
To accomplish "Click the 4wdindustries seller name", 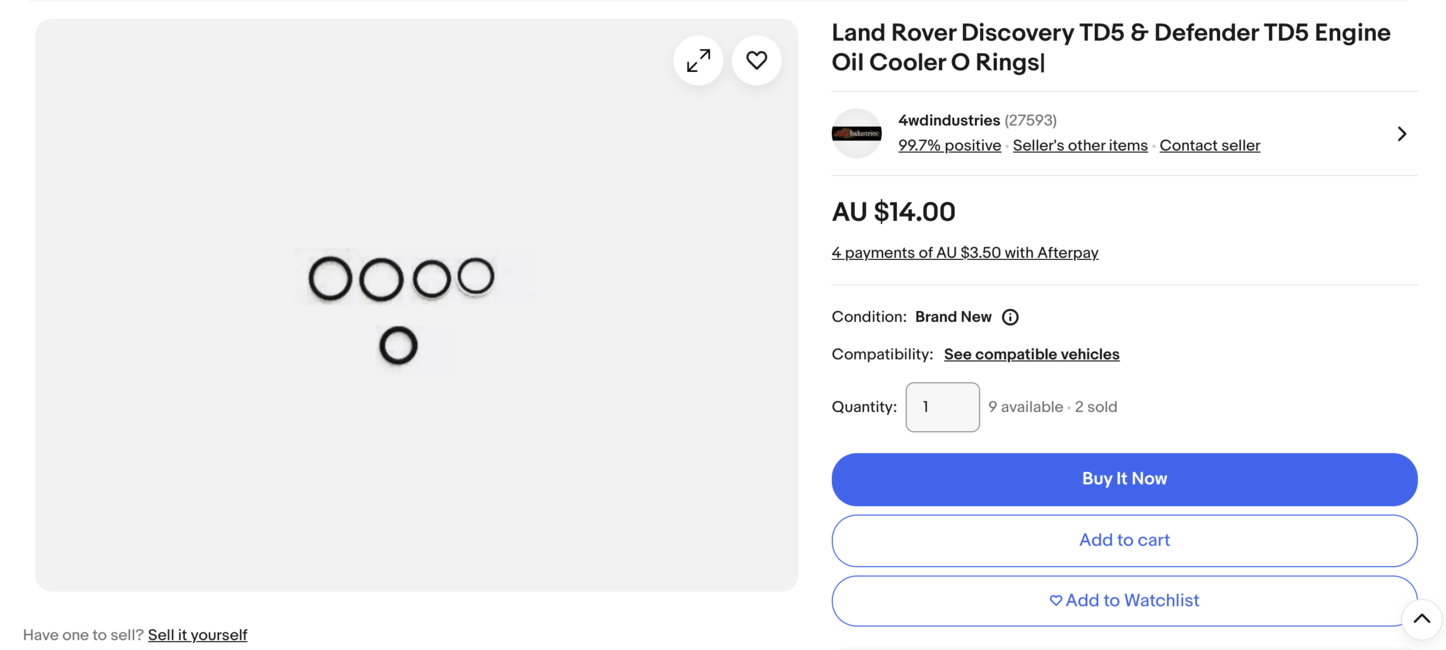I will point(948,120).
